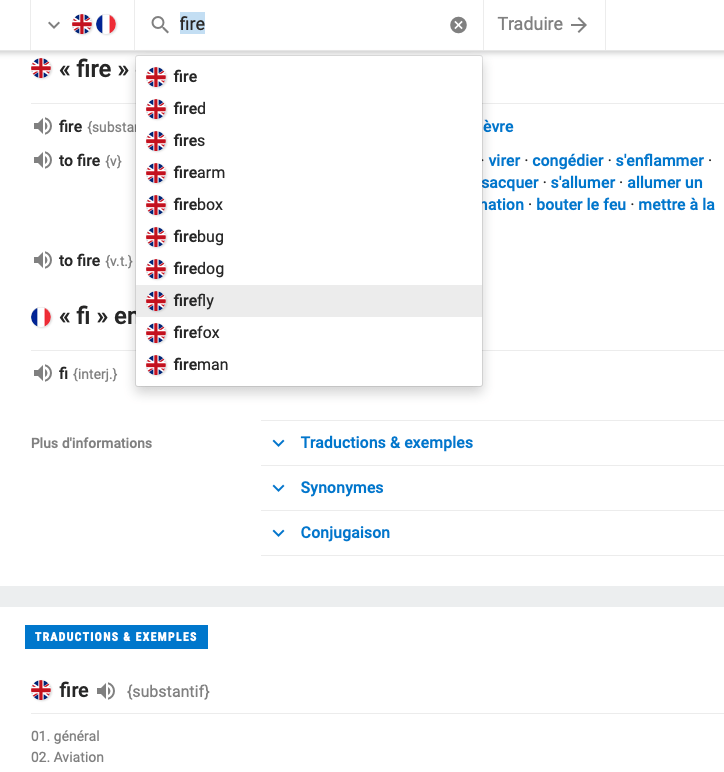Play audio for noun 'fire' at top
Viewport: 724px width, 772px height.
pos(42,127)
